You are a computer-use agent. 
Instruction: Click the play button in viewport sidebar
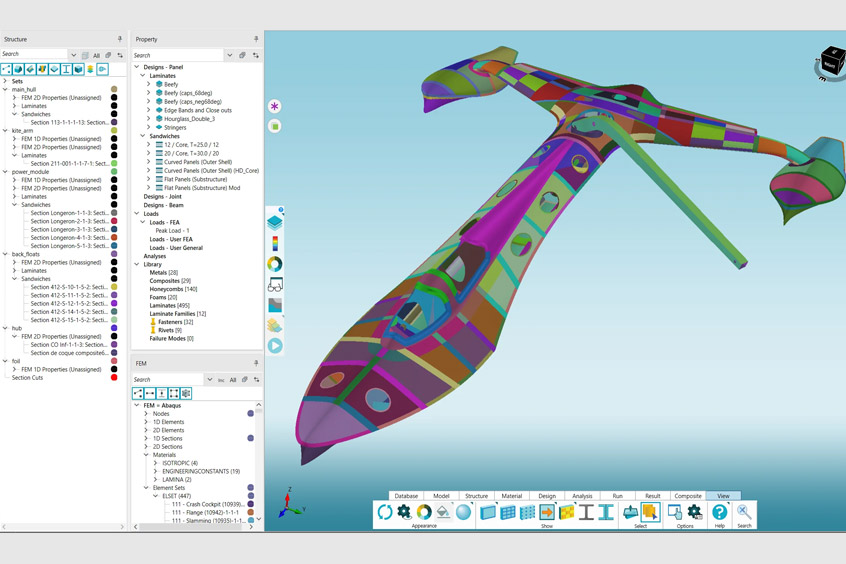(x=275, y=346)
